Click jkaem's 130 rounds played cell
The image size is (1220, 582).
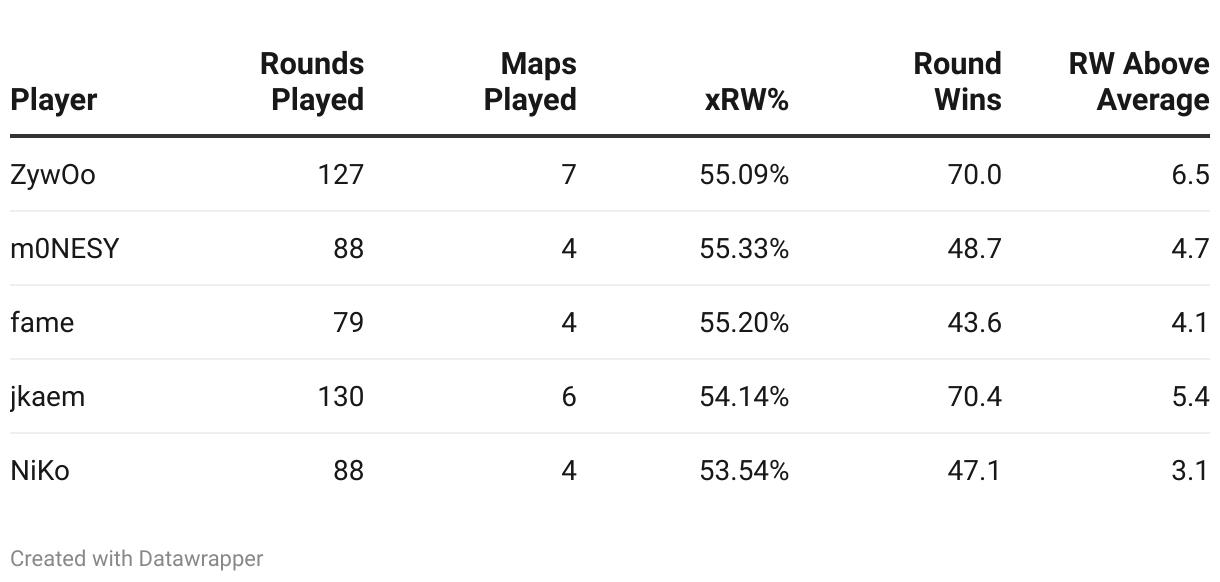click(x=340, y=397)
